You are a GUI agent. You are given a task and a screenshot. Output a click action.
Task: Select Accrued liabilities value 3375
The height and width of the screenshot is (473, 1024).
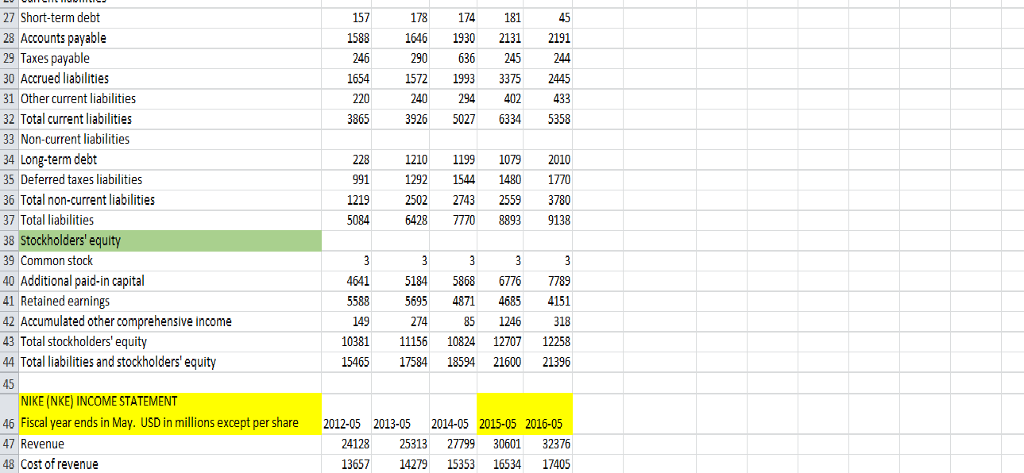(501, 78)
